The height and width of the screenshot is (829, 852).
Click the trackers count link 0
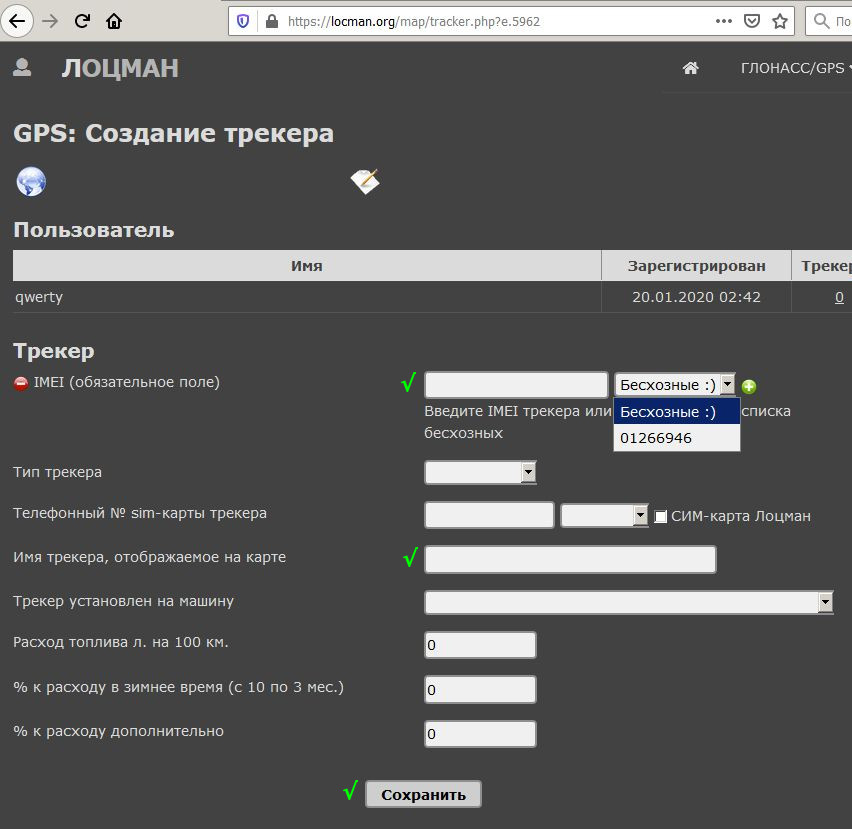(x=839, y=297)
